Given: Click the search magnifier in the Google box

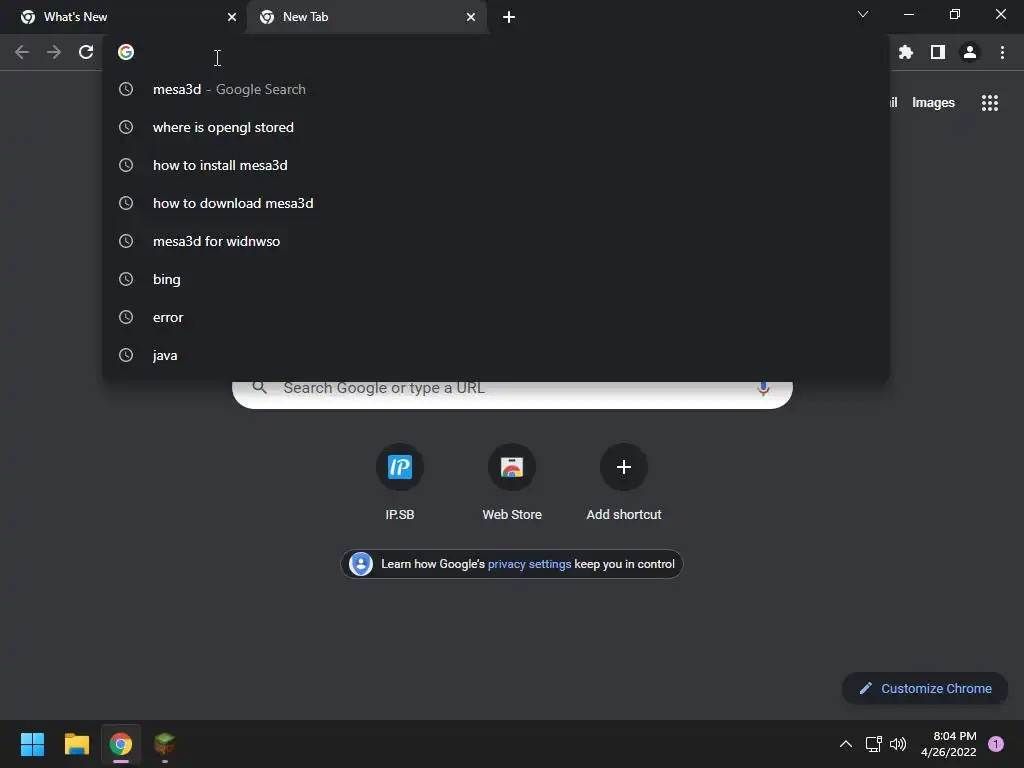Looking at the screenshot, I should click(x=260, y=387).
